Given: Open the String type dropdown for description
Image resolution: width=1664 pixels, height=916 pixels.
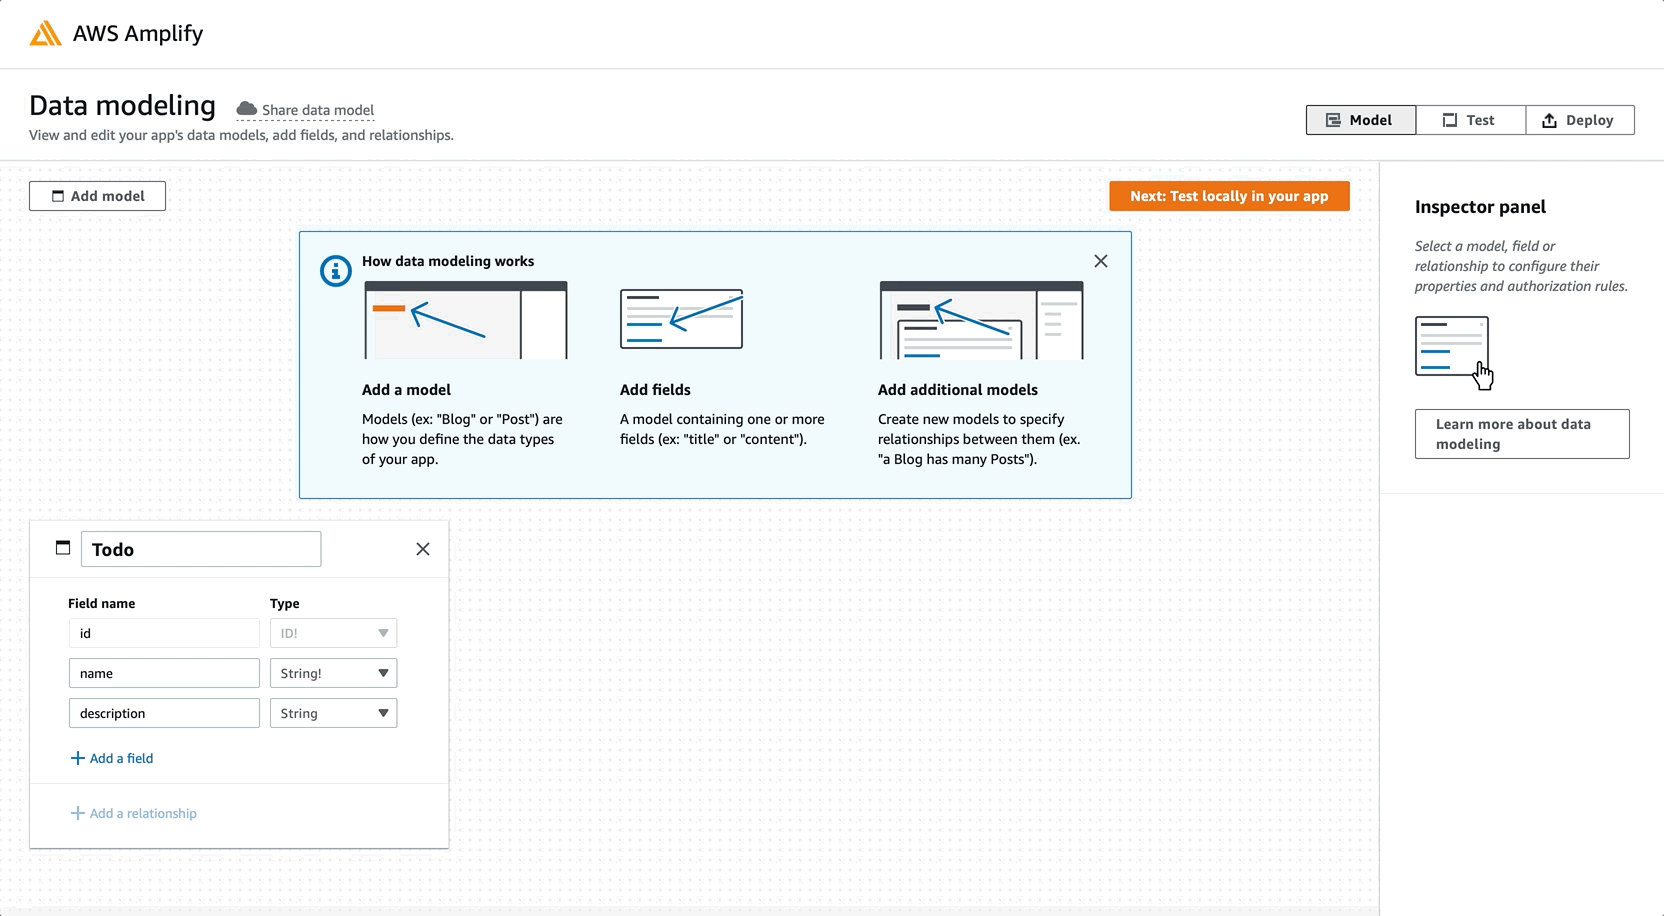Looking at the screenshot, I should coord(333,713).
